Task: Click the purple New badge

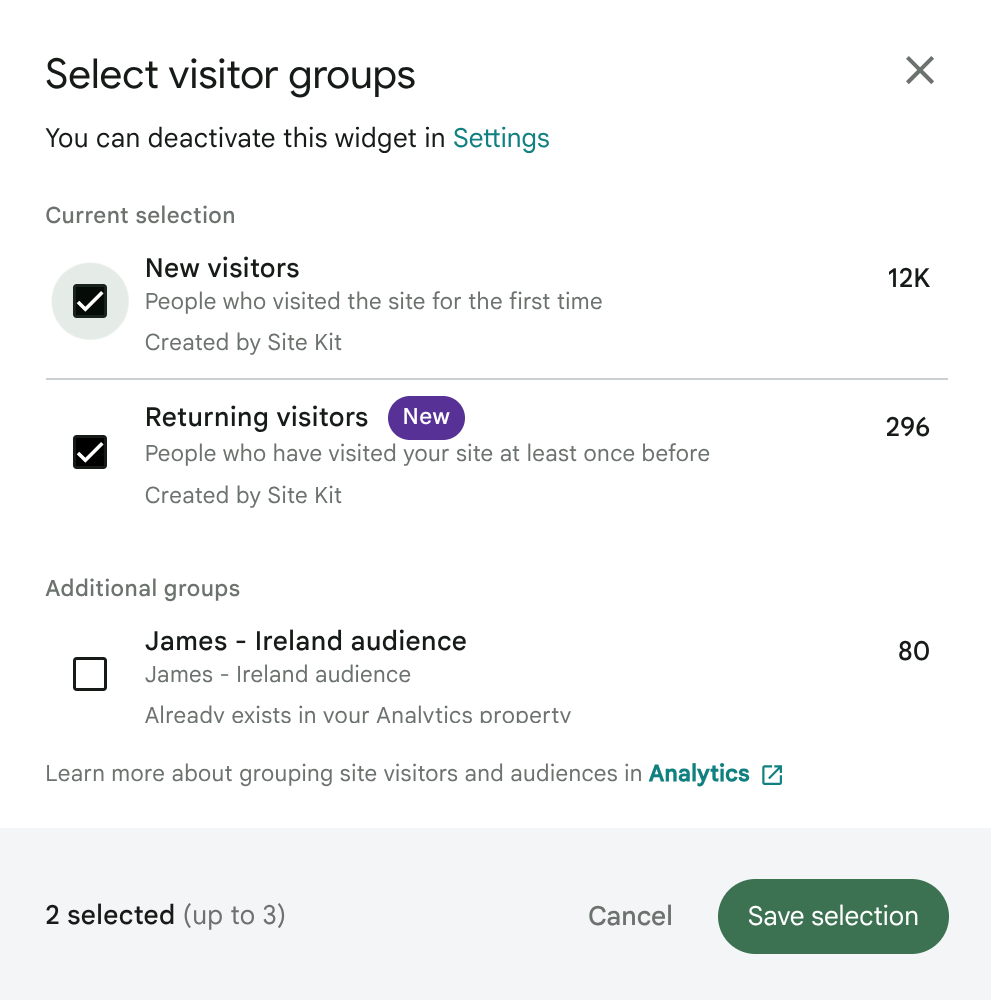Action: click(426, 417)
